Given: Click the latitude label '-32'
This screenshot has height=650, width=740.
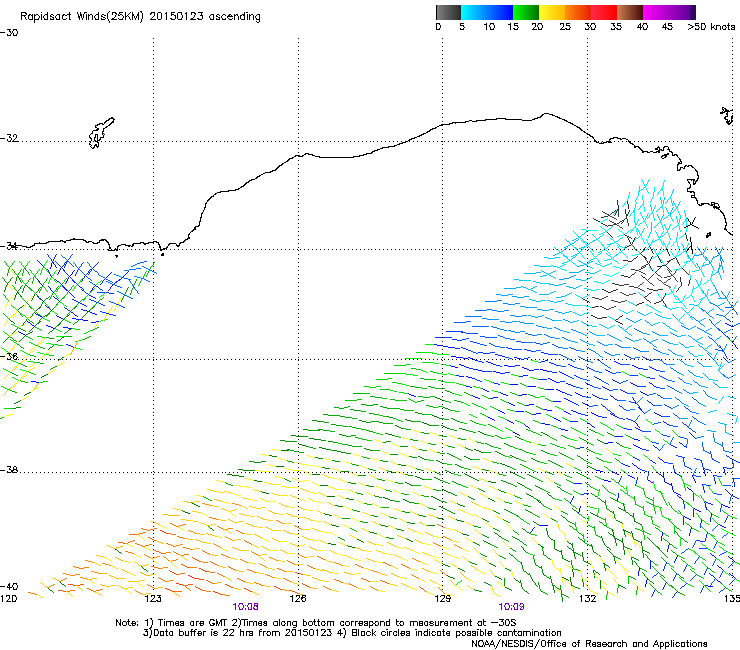Looking at the screenshot, I should click(x=9, y=138).
